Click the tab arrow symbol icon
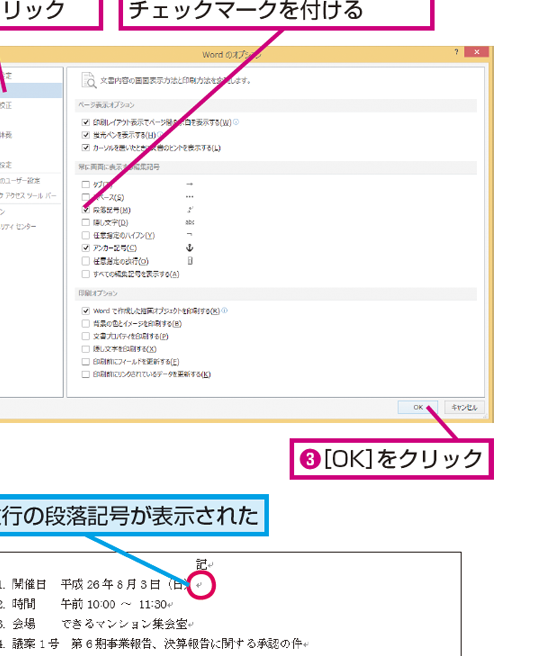Image resolution: width=540 pixels, height=656 pixels. point(189,184)
